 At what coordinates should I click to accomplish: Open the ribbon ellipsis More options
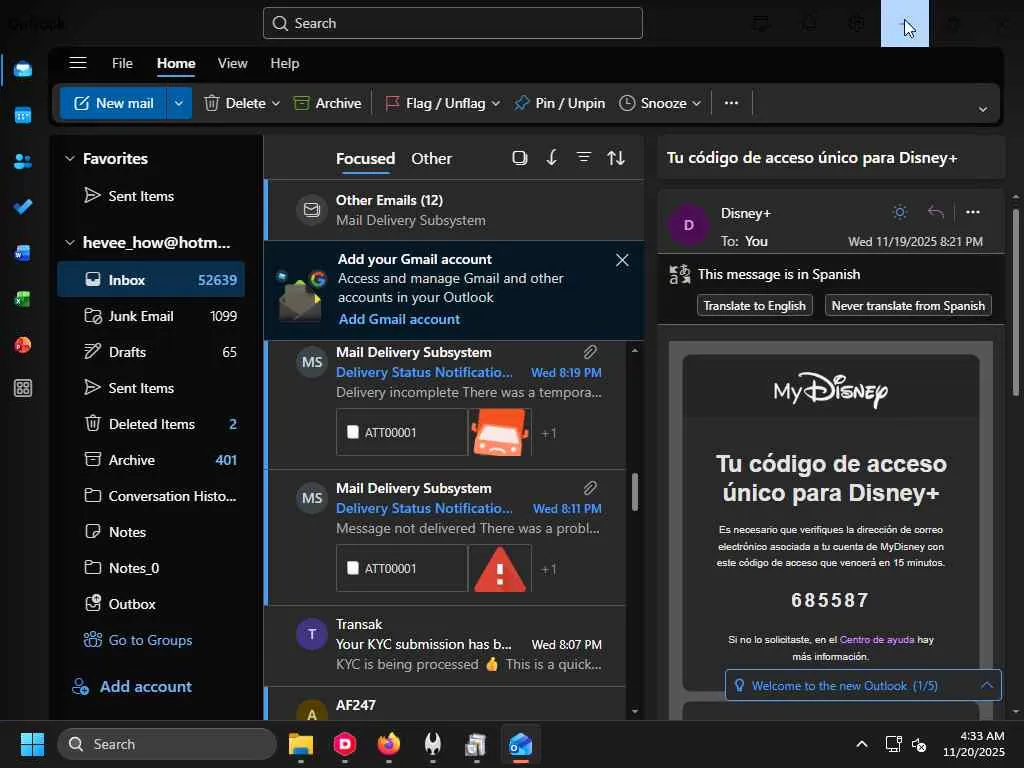731,103
